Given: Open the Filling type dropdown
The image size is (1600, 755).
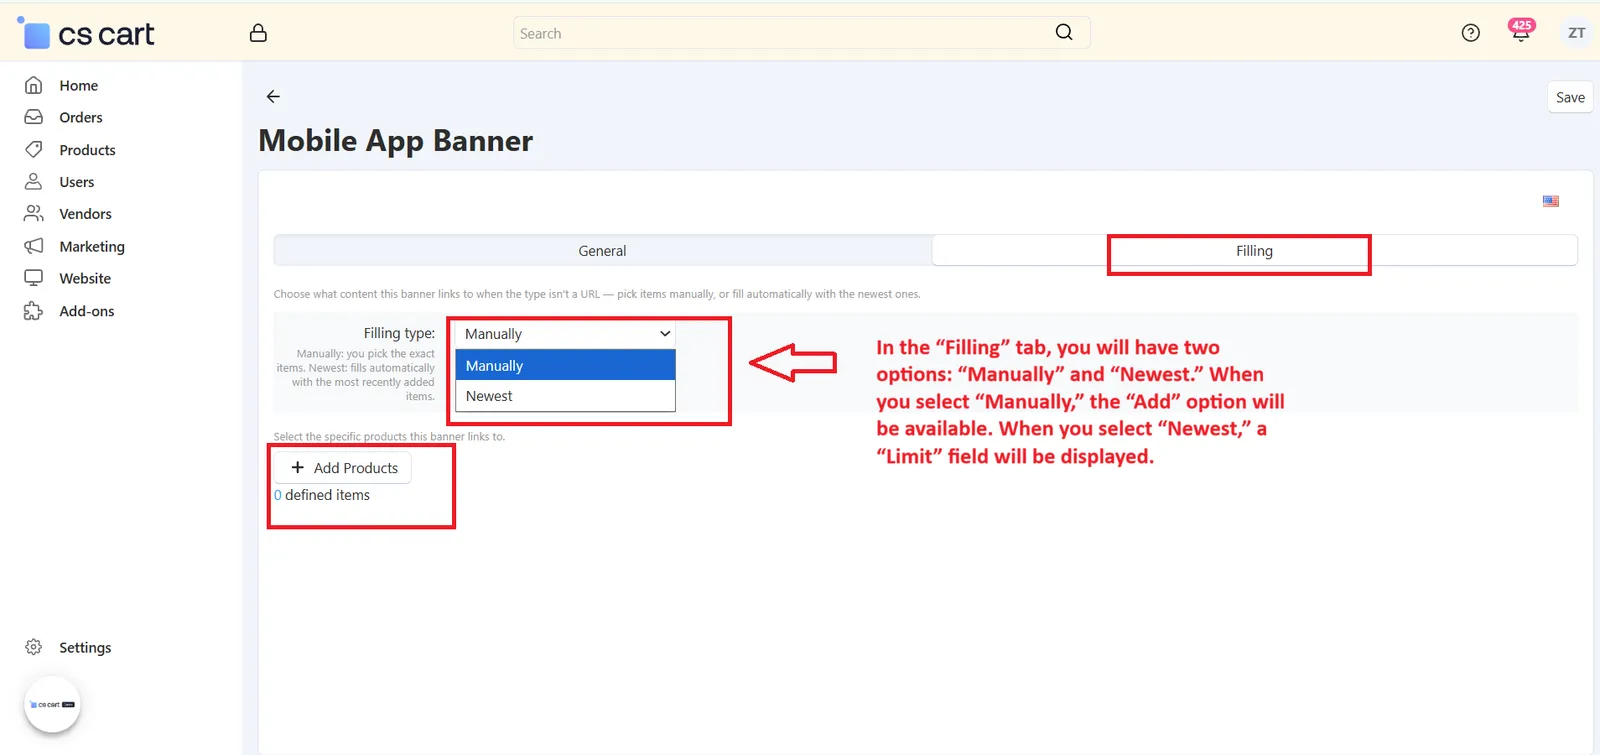Looking at the screenshot, I should [x=565, y=334].
